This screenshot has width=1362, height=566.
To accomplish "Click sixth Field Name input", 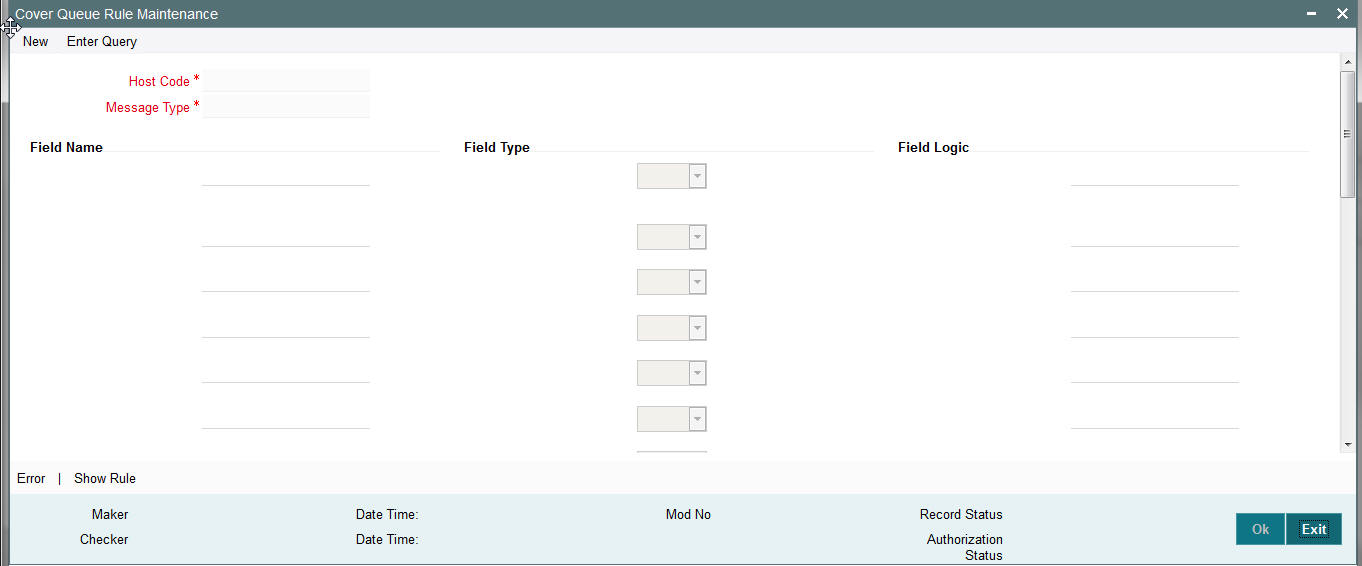I will pyautogui.click(x=285, y=418).
